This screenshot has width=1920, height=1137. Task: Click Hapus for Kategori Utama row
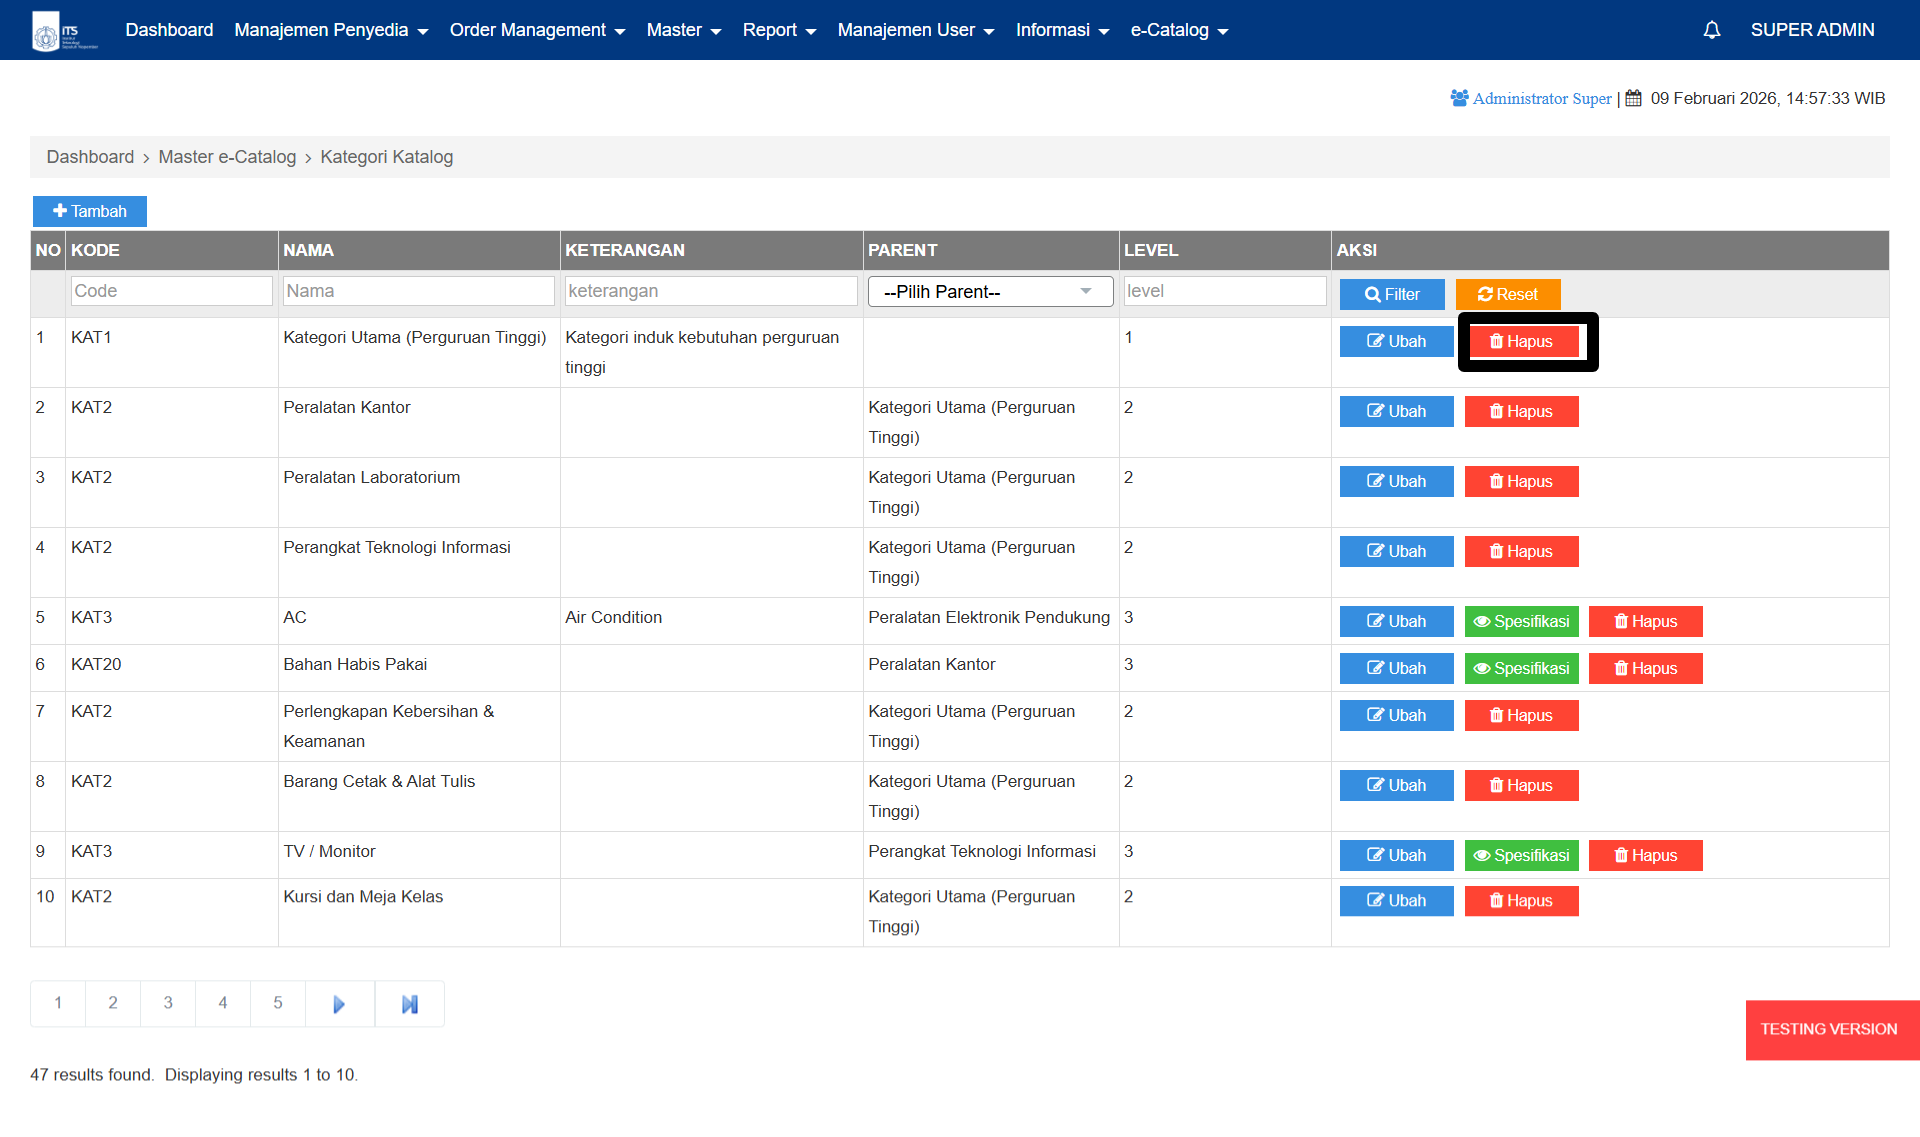[x=1523, y=342]
